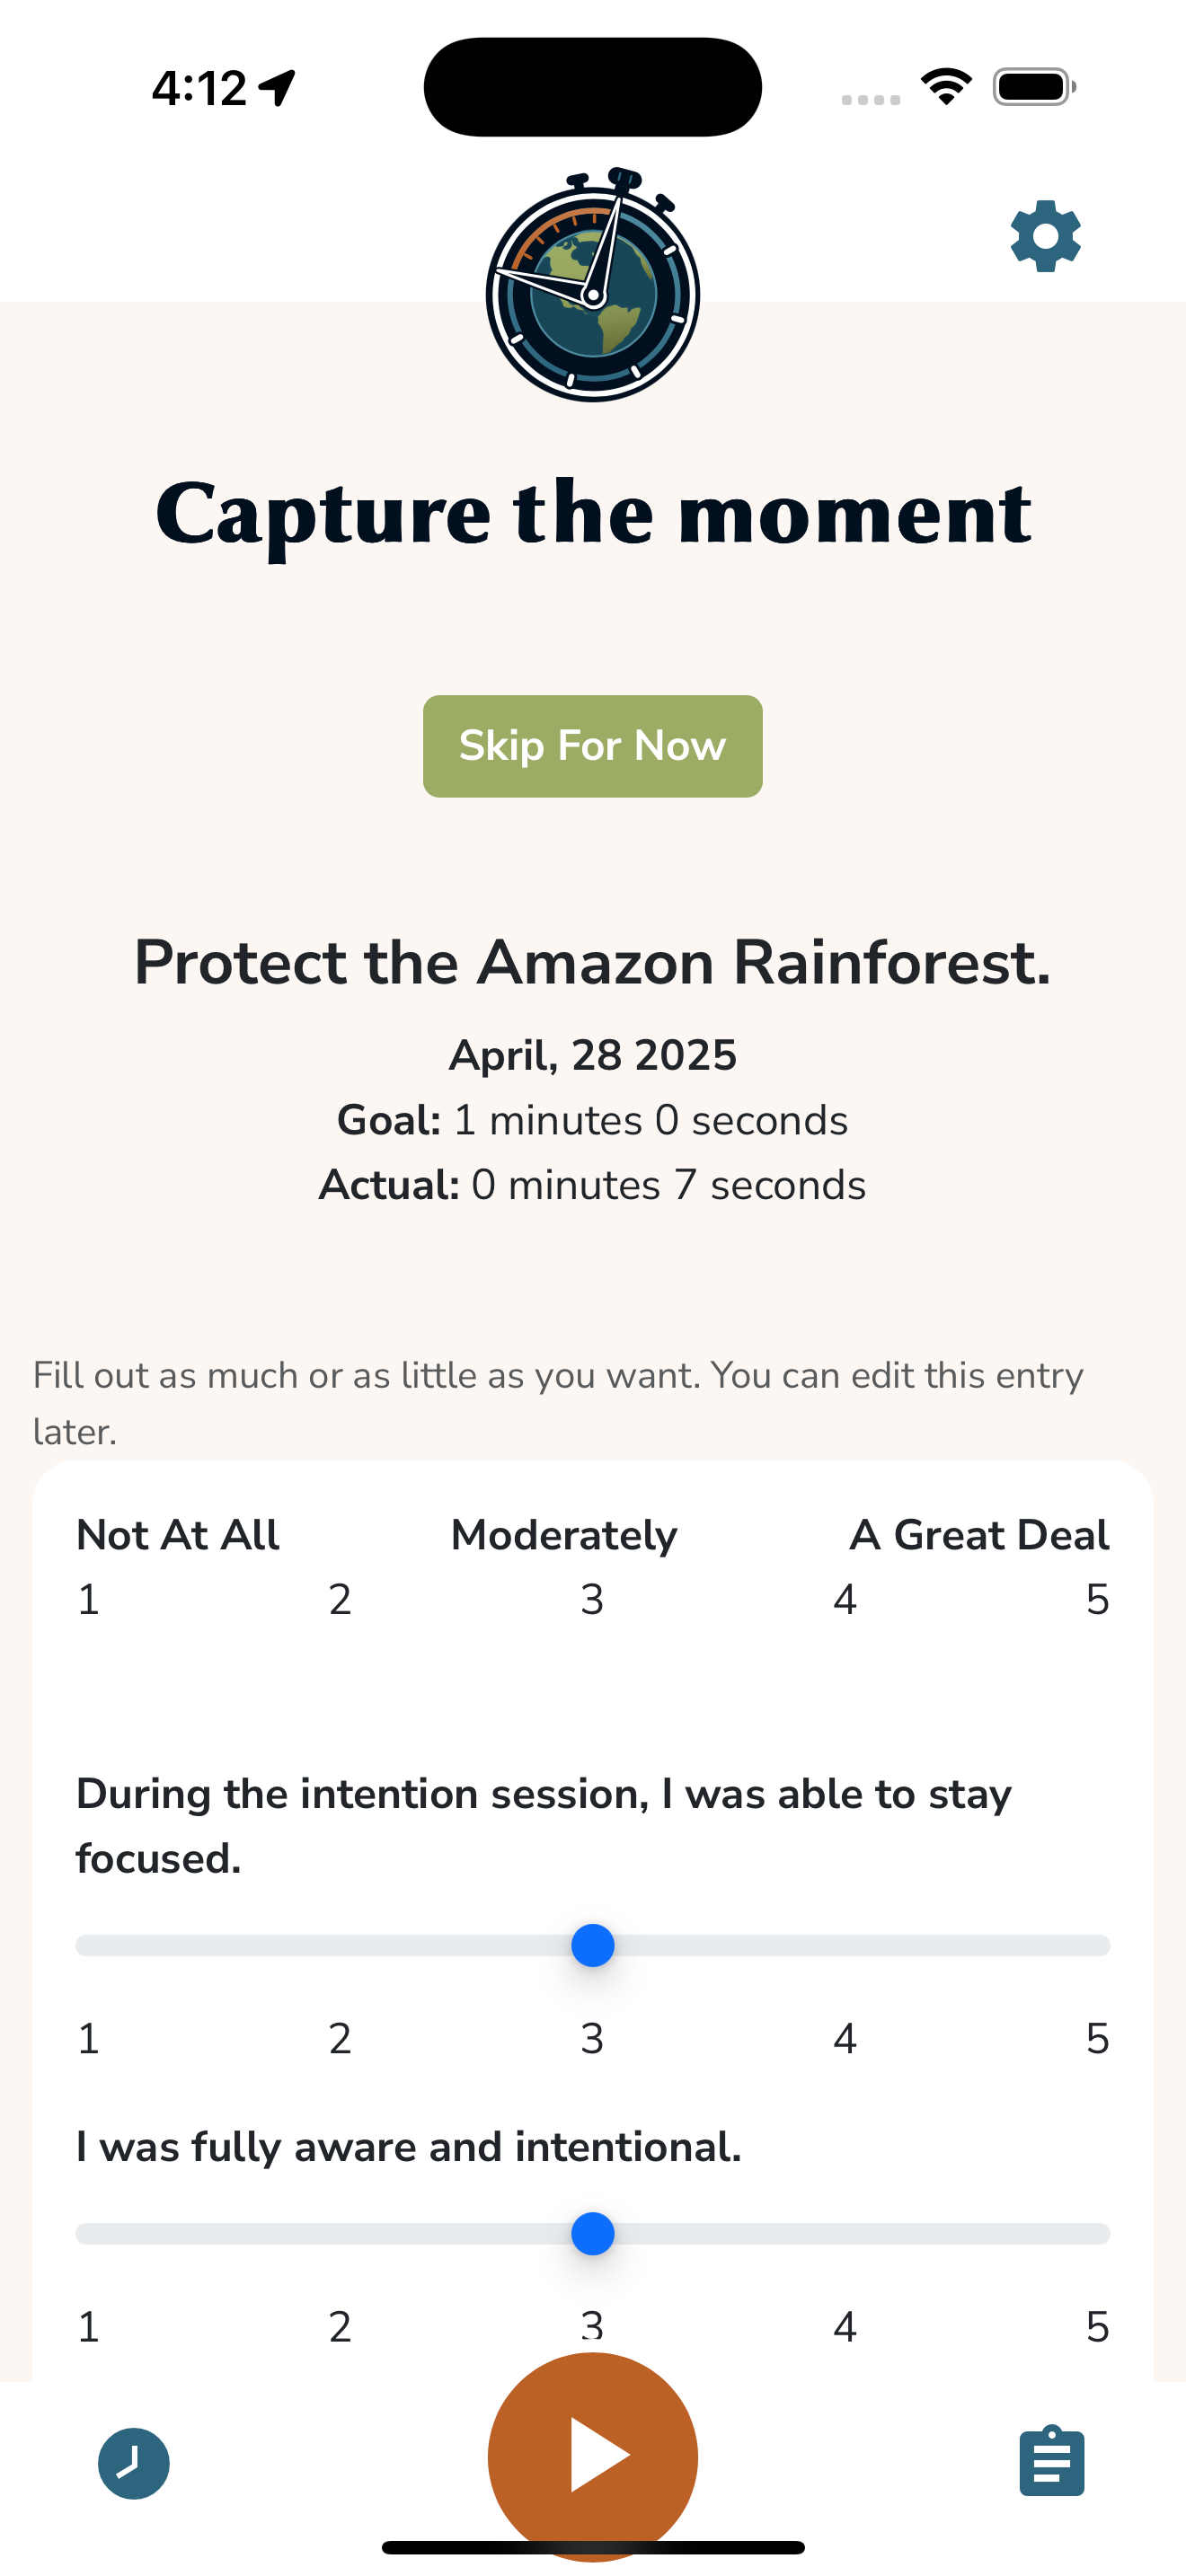1186x2576 pixels.
Task: Tap the 'Protect the Amazon Rainforest.' title
Action: [x=593, y=963]
